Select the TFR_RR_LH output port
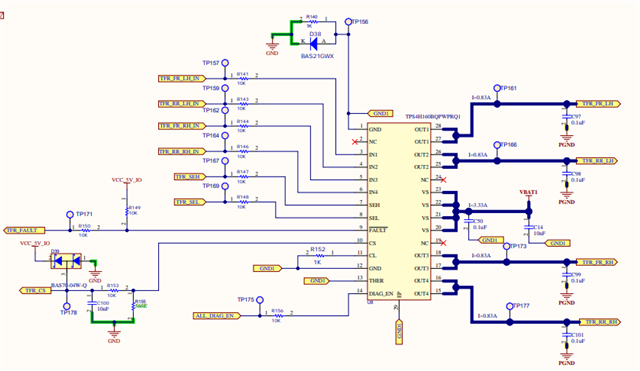This screenshot has width=640, height=371. coord(597,161)
